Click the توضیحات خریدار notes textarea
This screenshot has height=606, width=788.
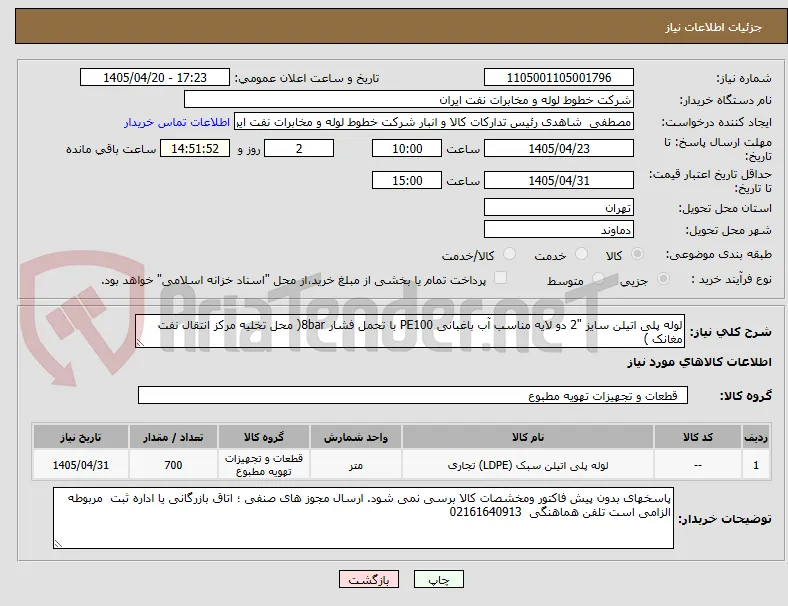(363, 518)
